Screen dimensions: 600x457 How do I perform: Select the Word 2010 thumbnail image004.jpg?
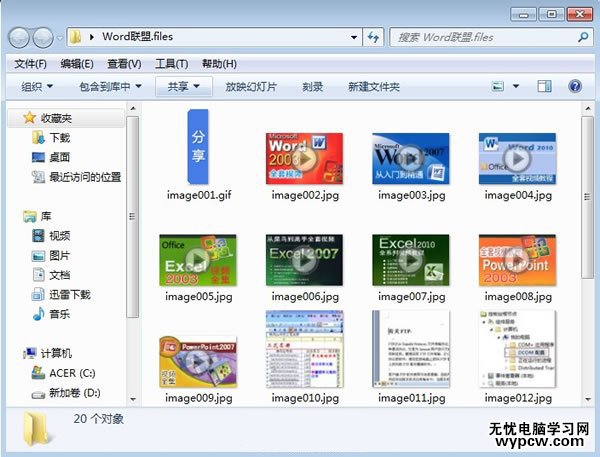point(517,158)
